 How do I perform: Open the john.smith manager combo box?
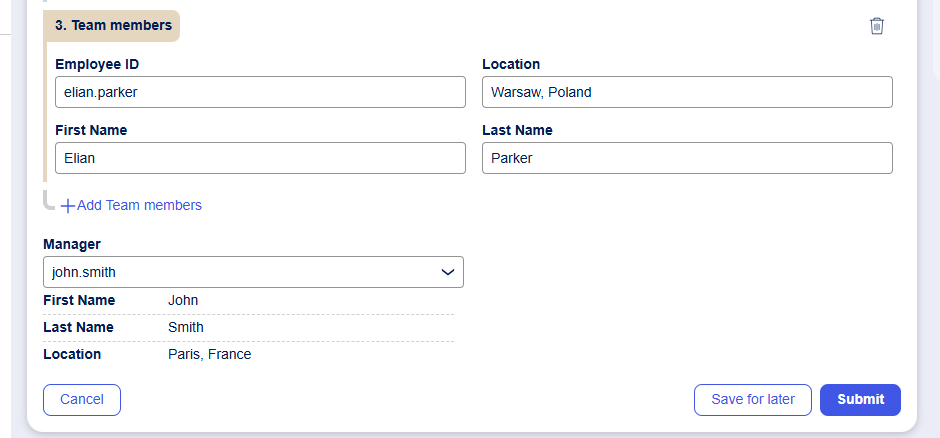coord(240,272)
